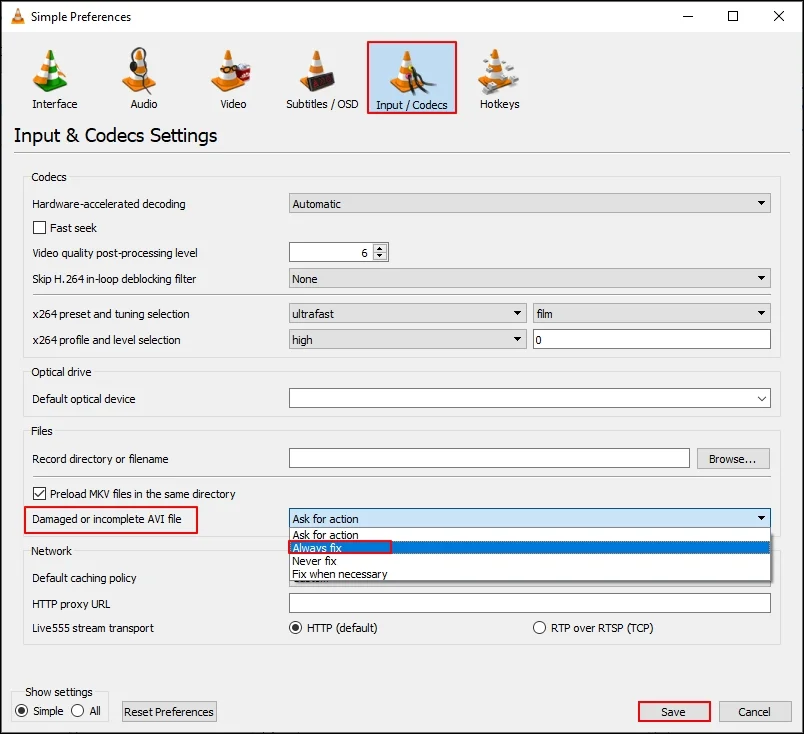Expand Hardware-accelerated decoding dropdown

(x=530, y=204)
